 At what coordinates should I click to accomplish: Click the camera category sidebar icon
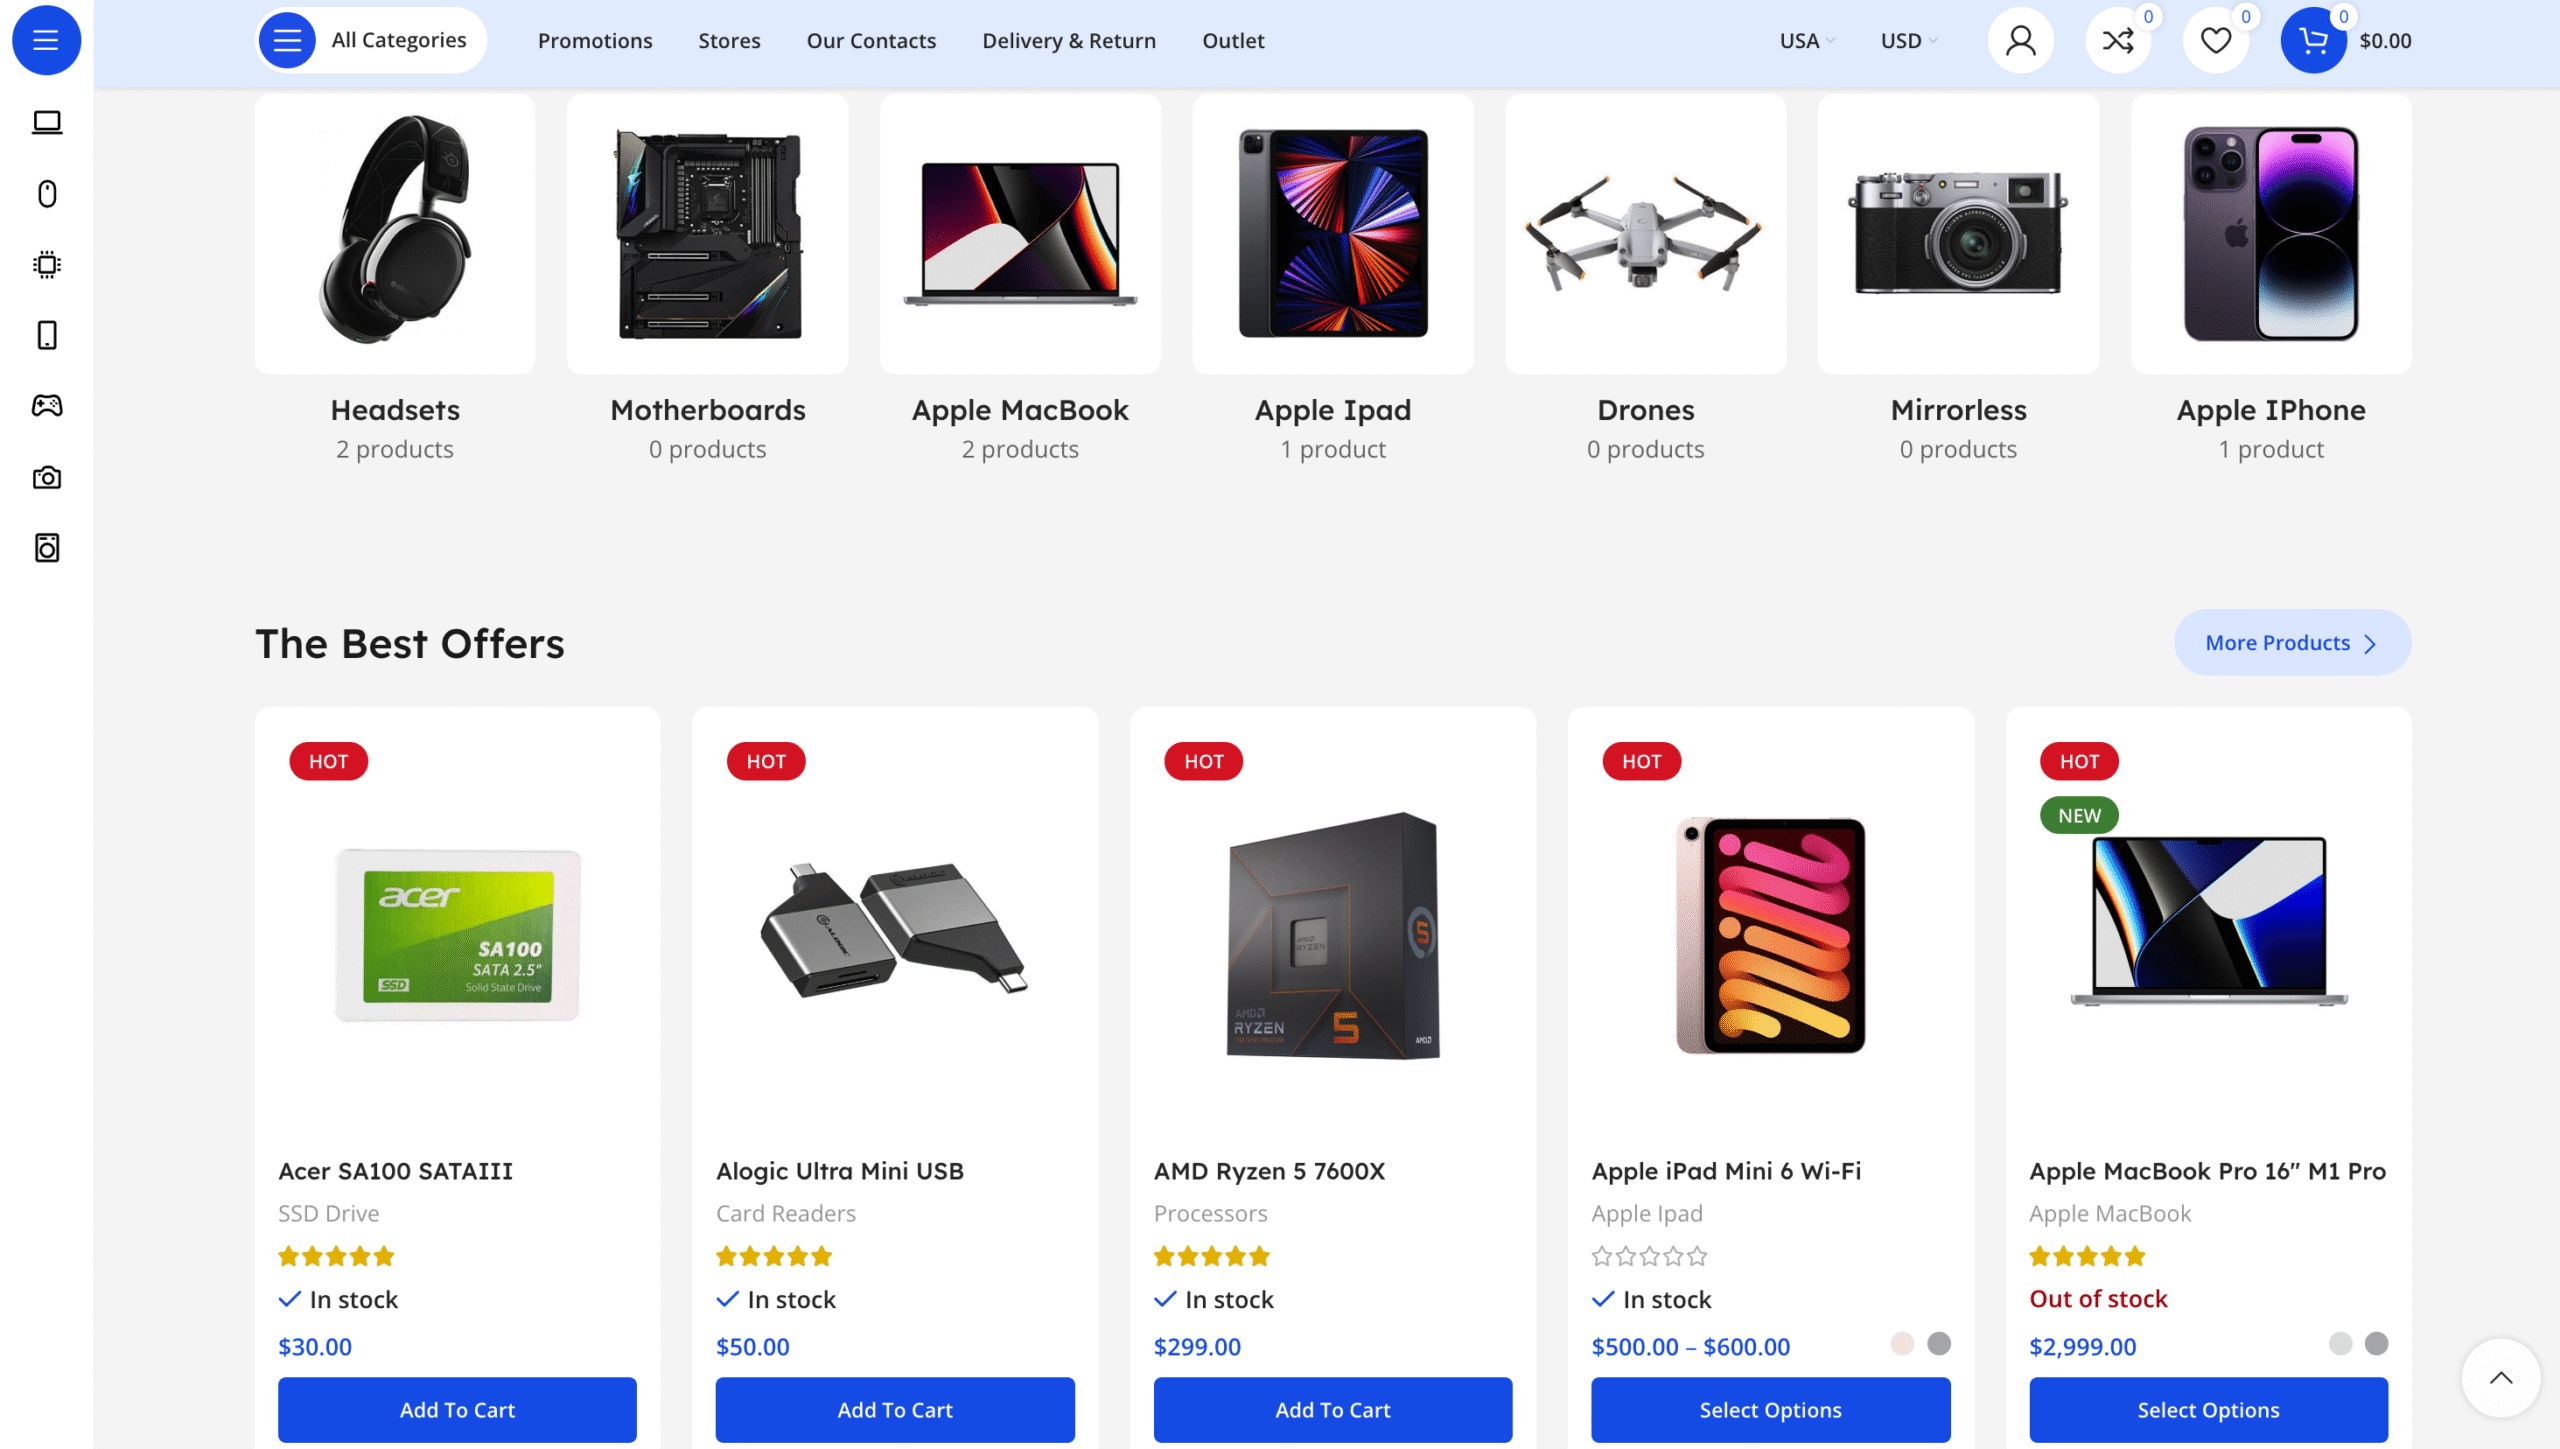(x=47, y=477)
